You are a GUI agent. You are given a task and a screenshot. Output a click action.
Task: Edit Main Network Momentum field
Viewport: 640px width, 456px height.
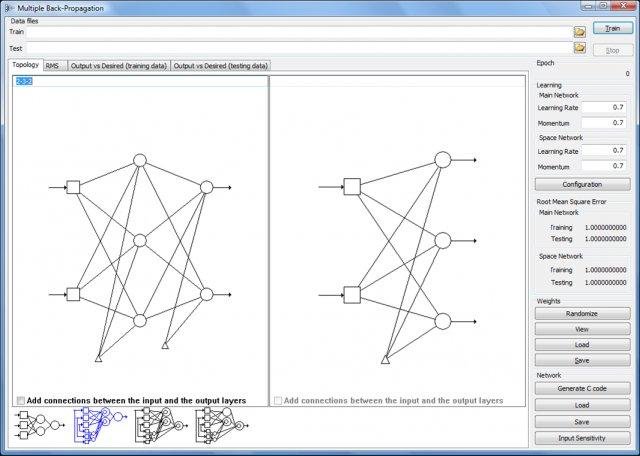point(604,123)
